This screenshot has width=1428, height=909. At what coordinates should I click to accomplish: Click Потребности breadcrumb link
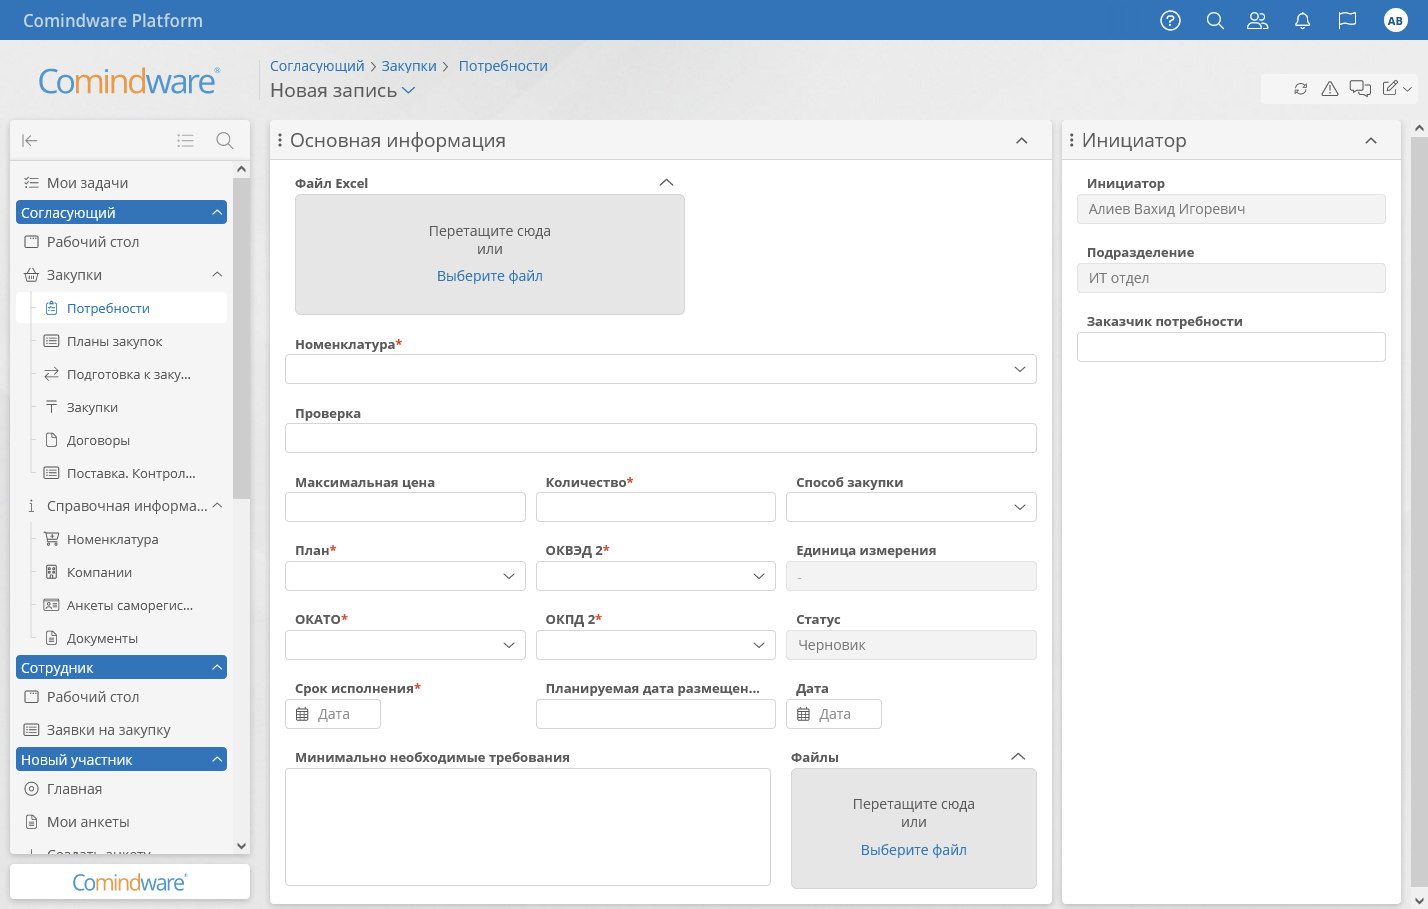(x=503, y=66)
